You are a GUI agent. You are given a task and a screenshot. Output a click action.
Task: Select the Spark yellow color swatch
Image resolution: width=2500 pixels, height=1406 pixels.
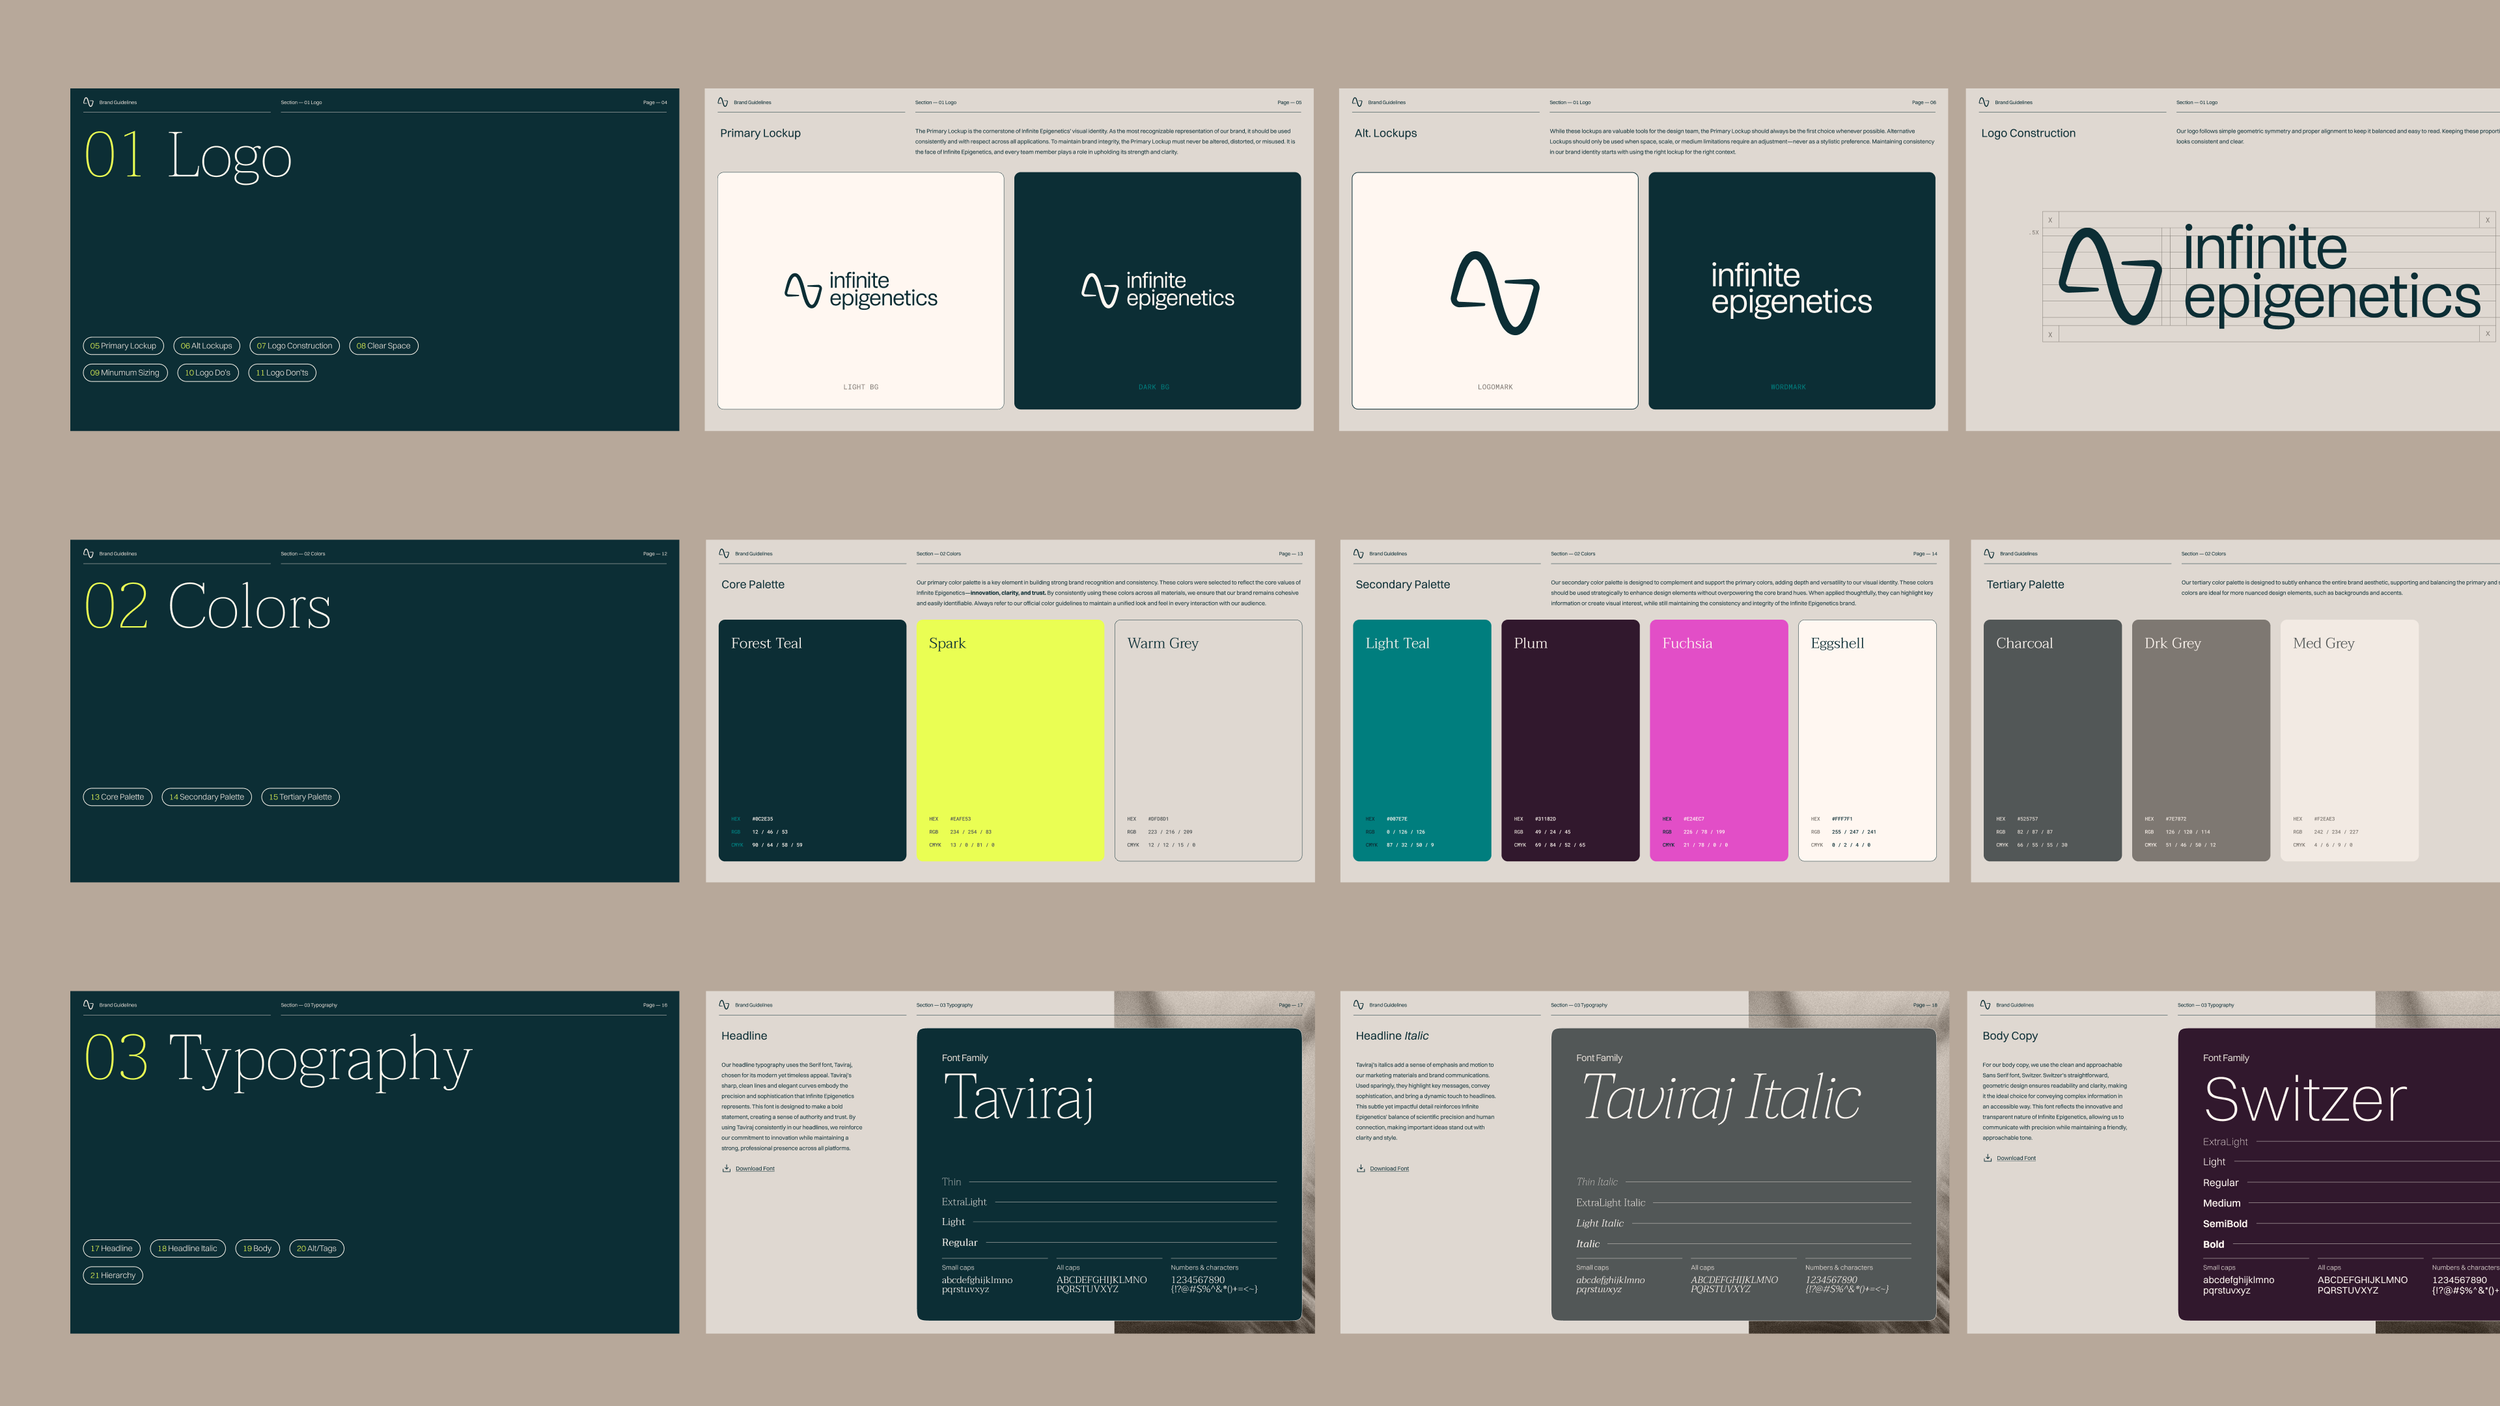(x=1009, y=740)
